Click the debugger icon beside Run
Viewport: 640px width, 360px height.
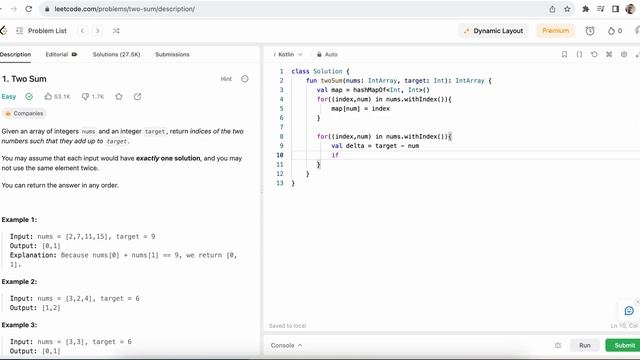pos(558,345)
